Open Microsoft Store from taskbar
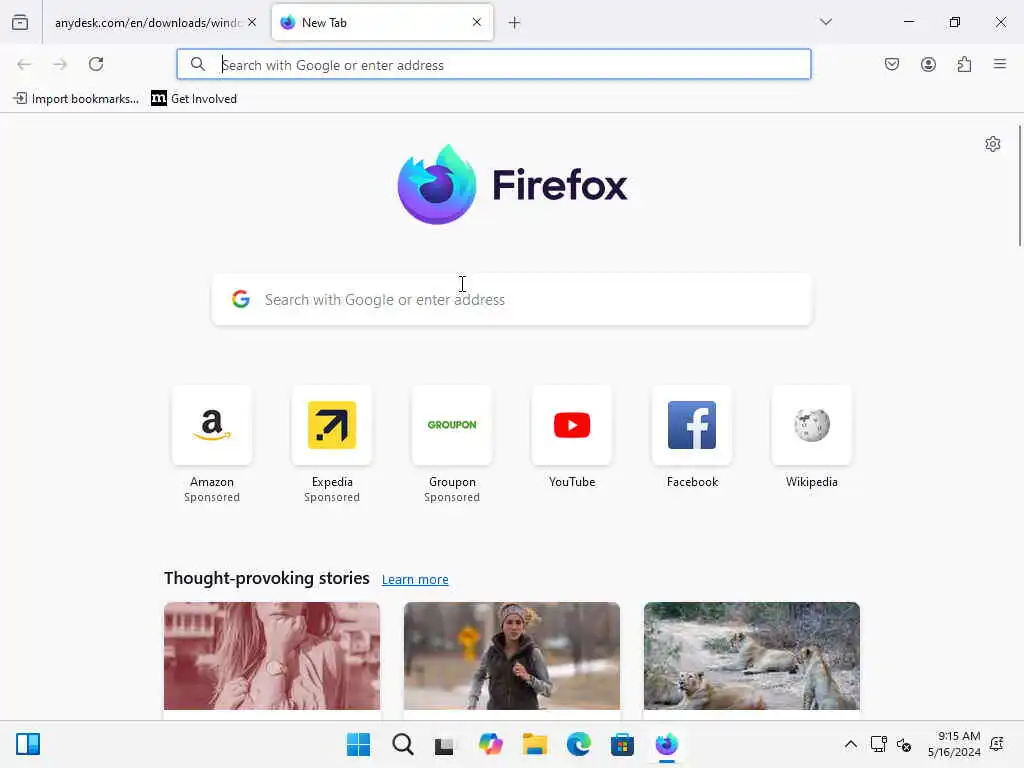The width and height of the screenshot is (1024, 768). (622, 744)
